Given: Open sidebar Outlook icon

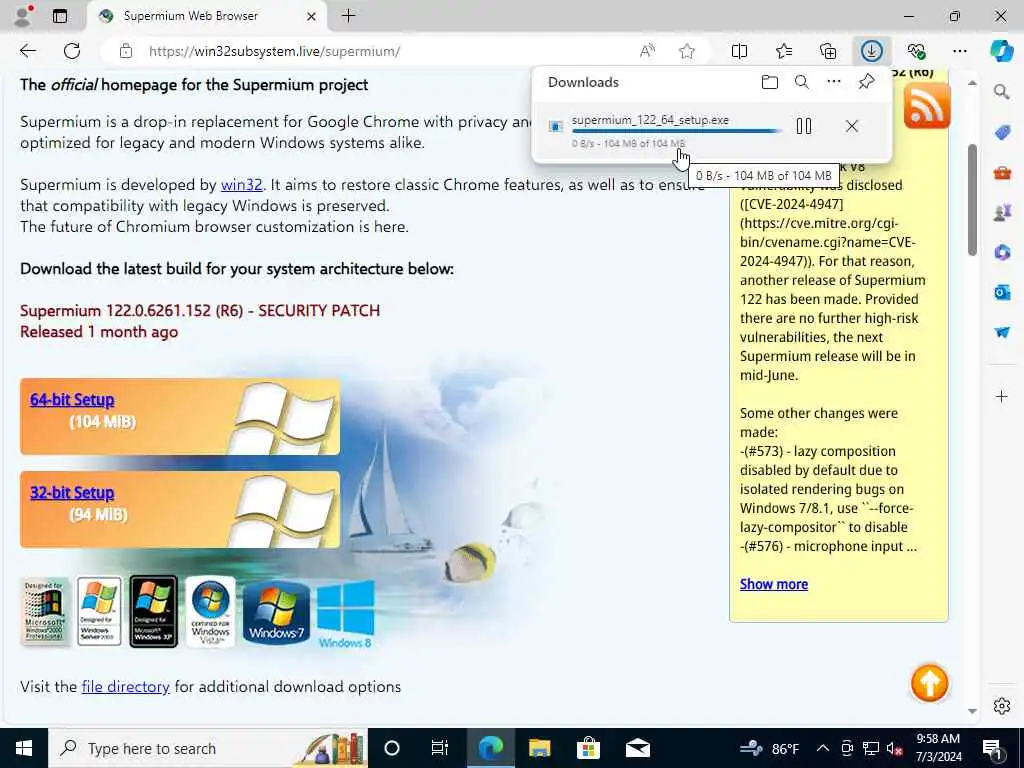Looking at the screenshot, I should tap(1002, 292).
